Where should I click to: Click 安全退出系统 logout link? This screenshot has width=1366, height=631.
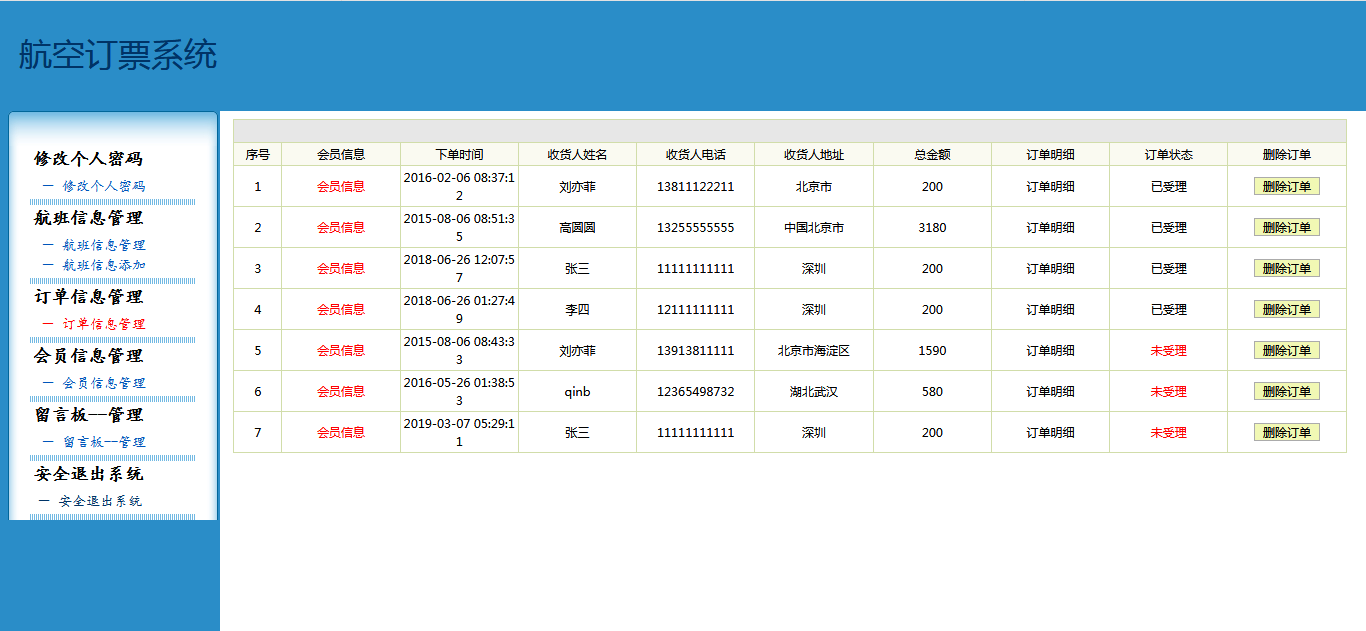[x=100, y=501]
